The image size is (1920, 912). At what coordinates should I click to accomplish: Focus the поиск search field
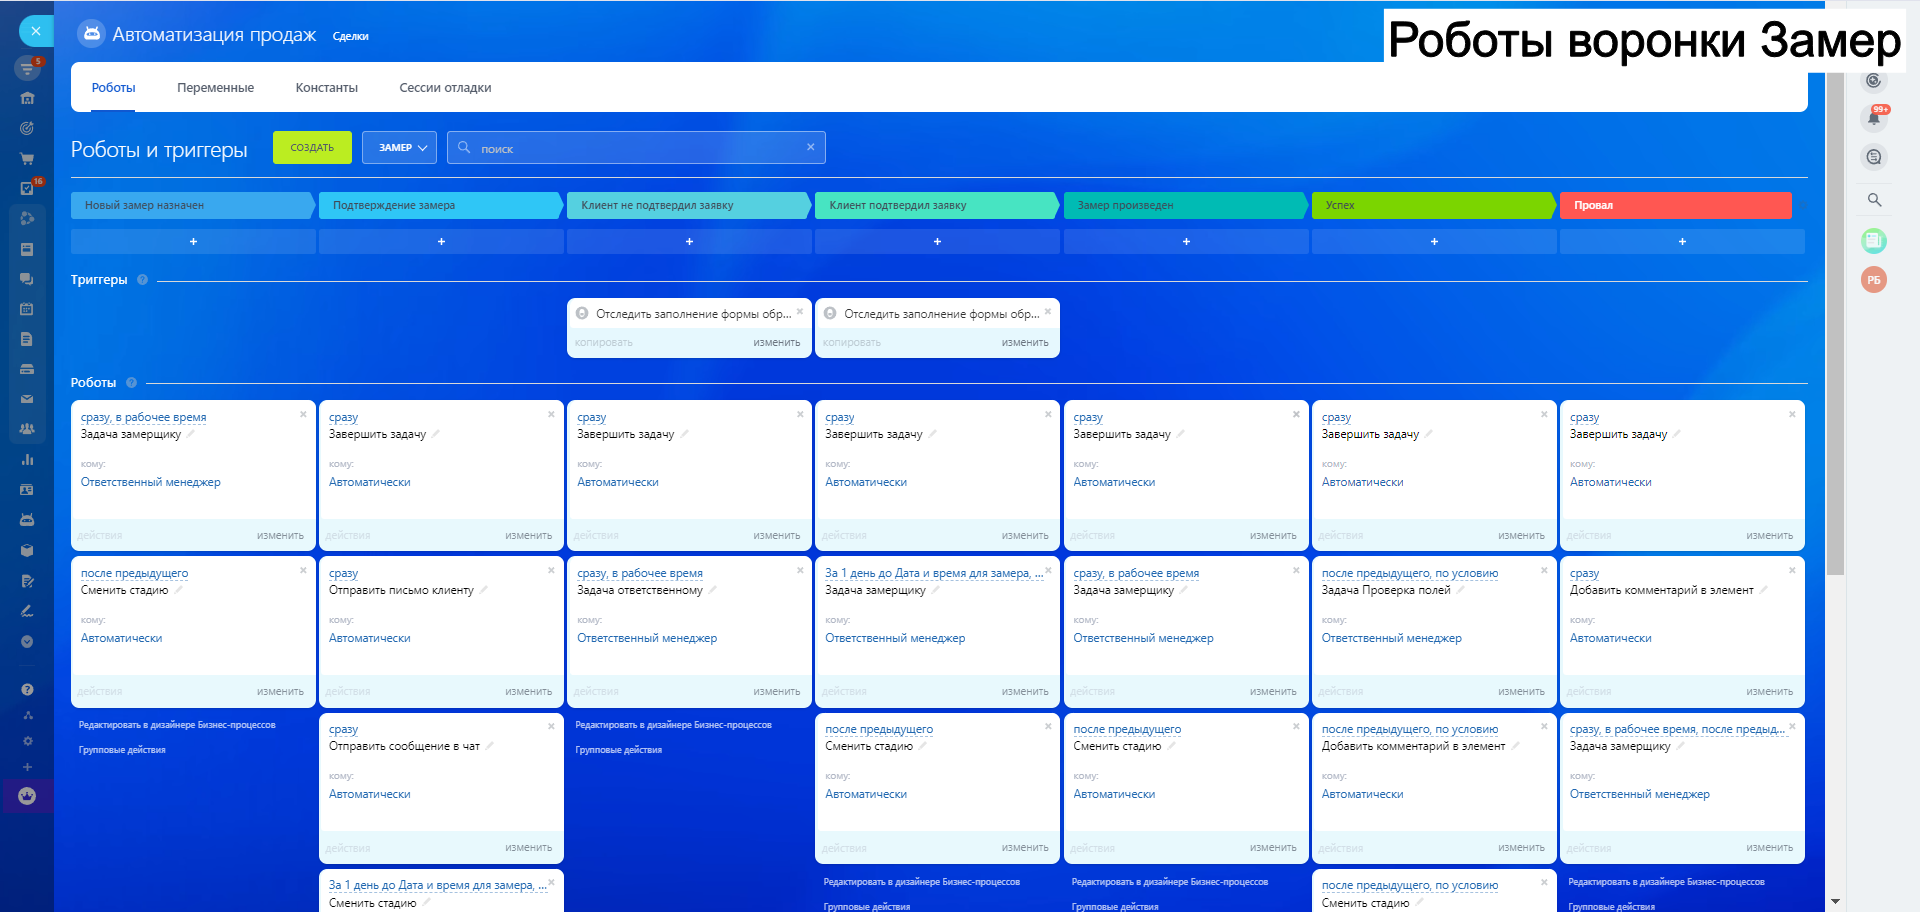coord(636,148)
